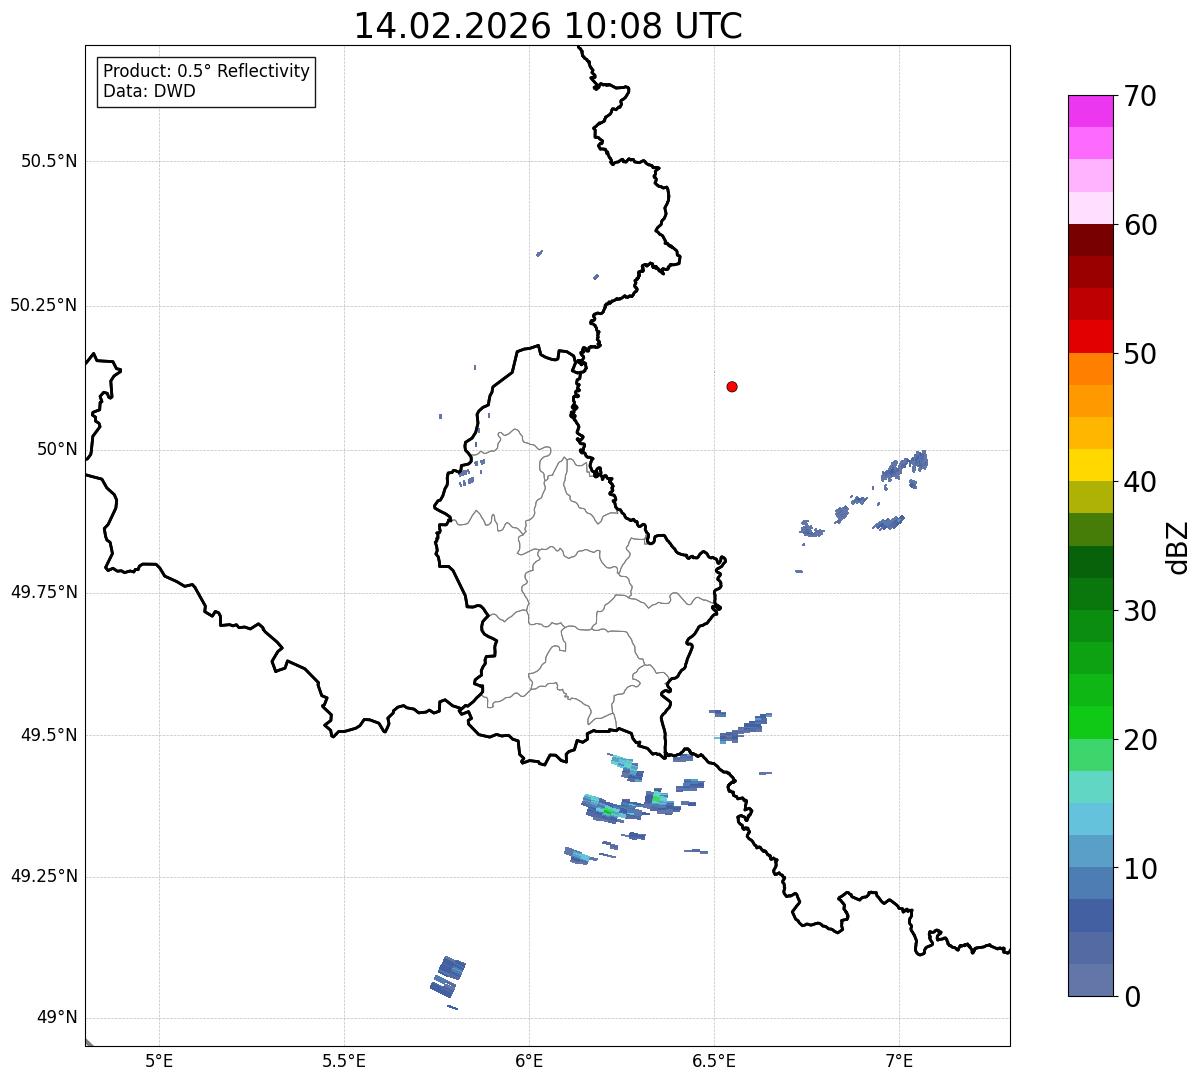
Task: Click the 5.5°E longitude label
Action: coord(344,1061)
